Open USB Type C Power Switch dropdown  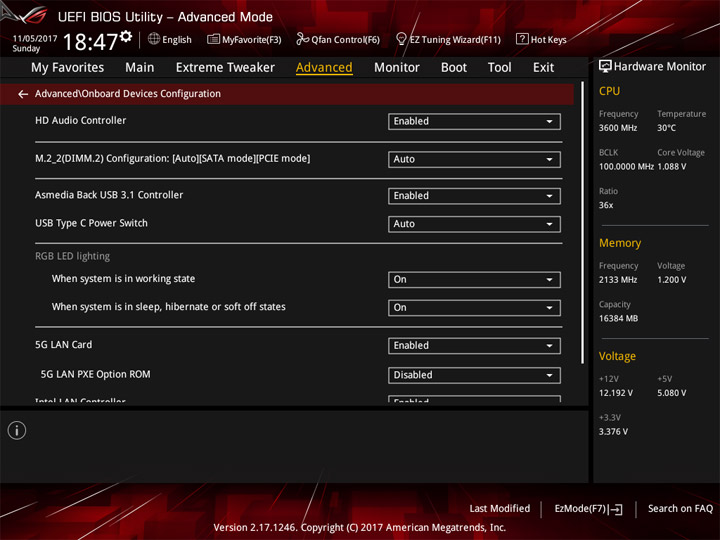pyautogui.click(x=474, y=224)
